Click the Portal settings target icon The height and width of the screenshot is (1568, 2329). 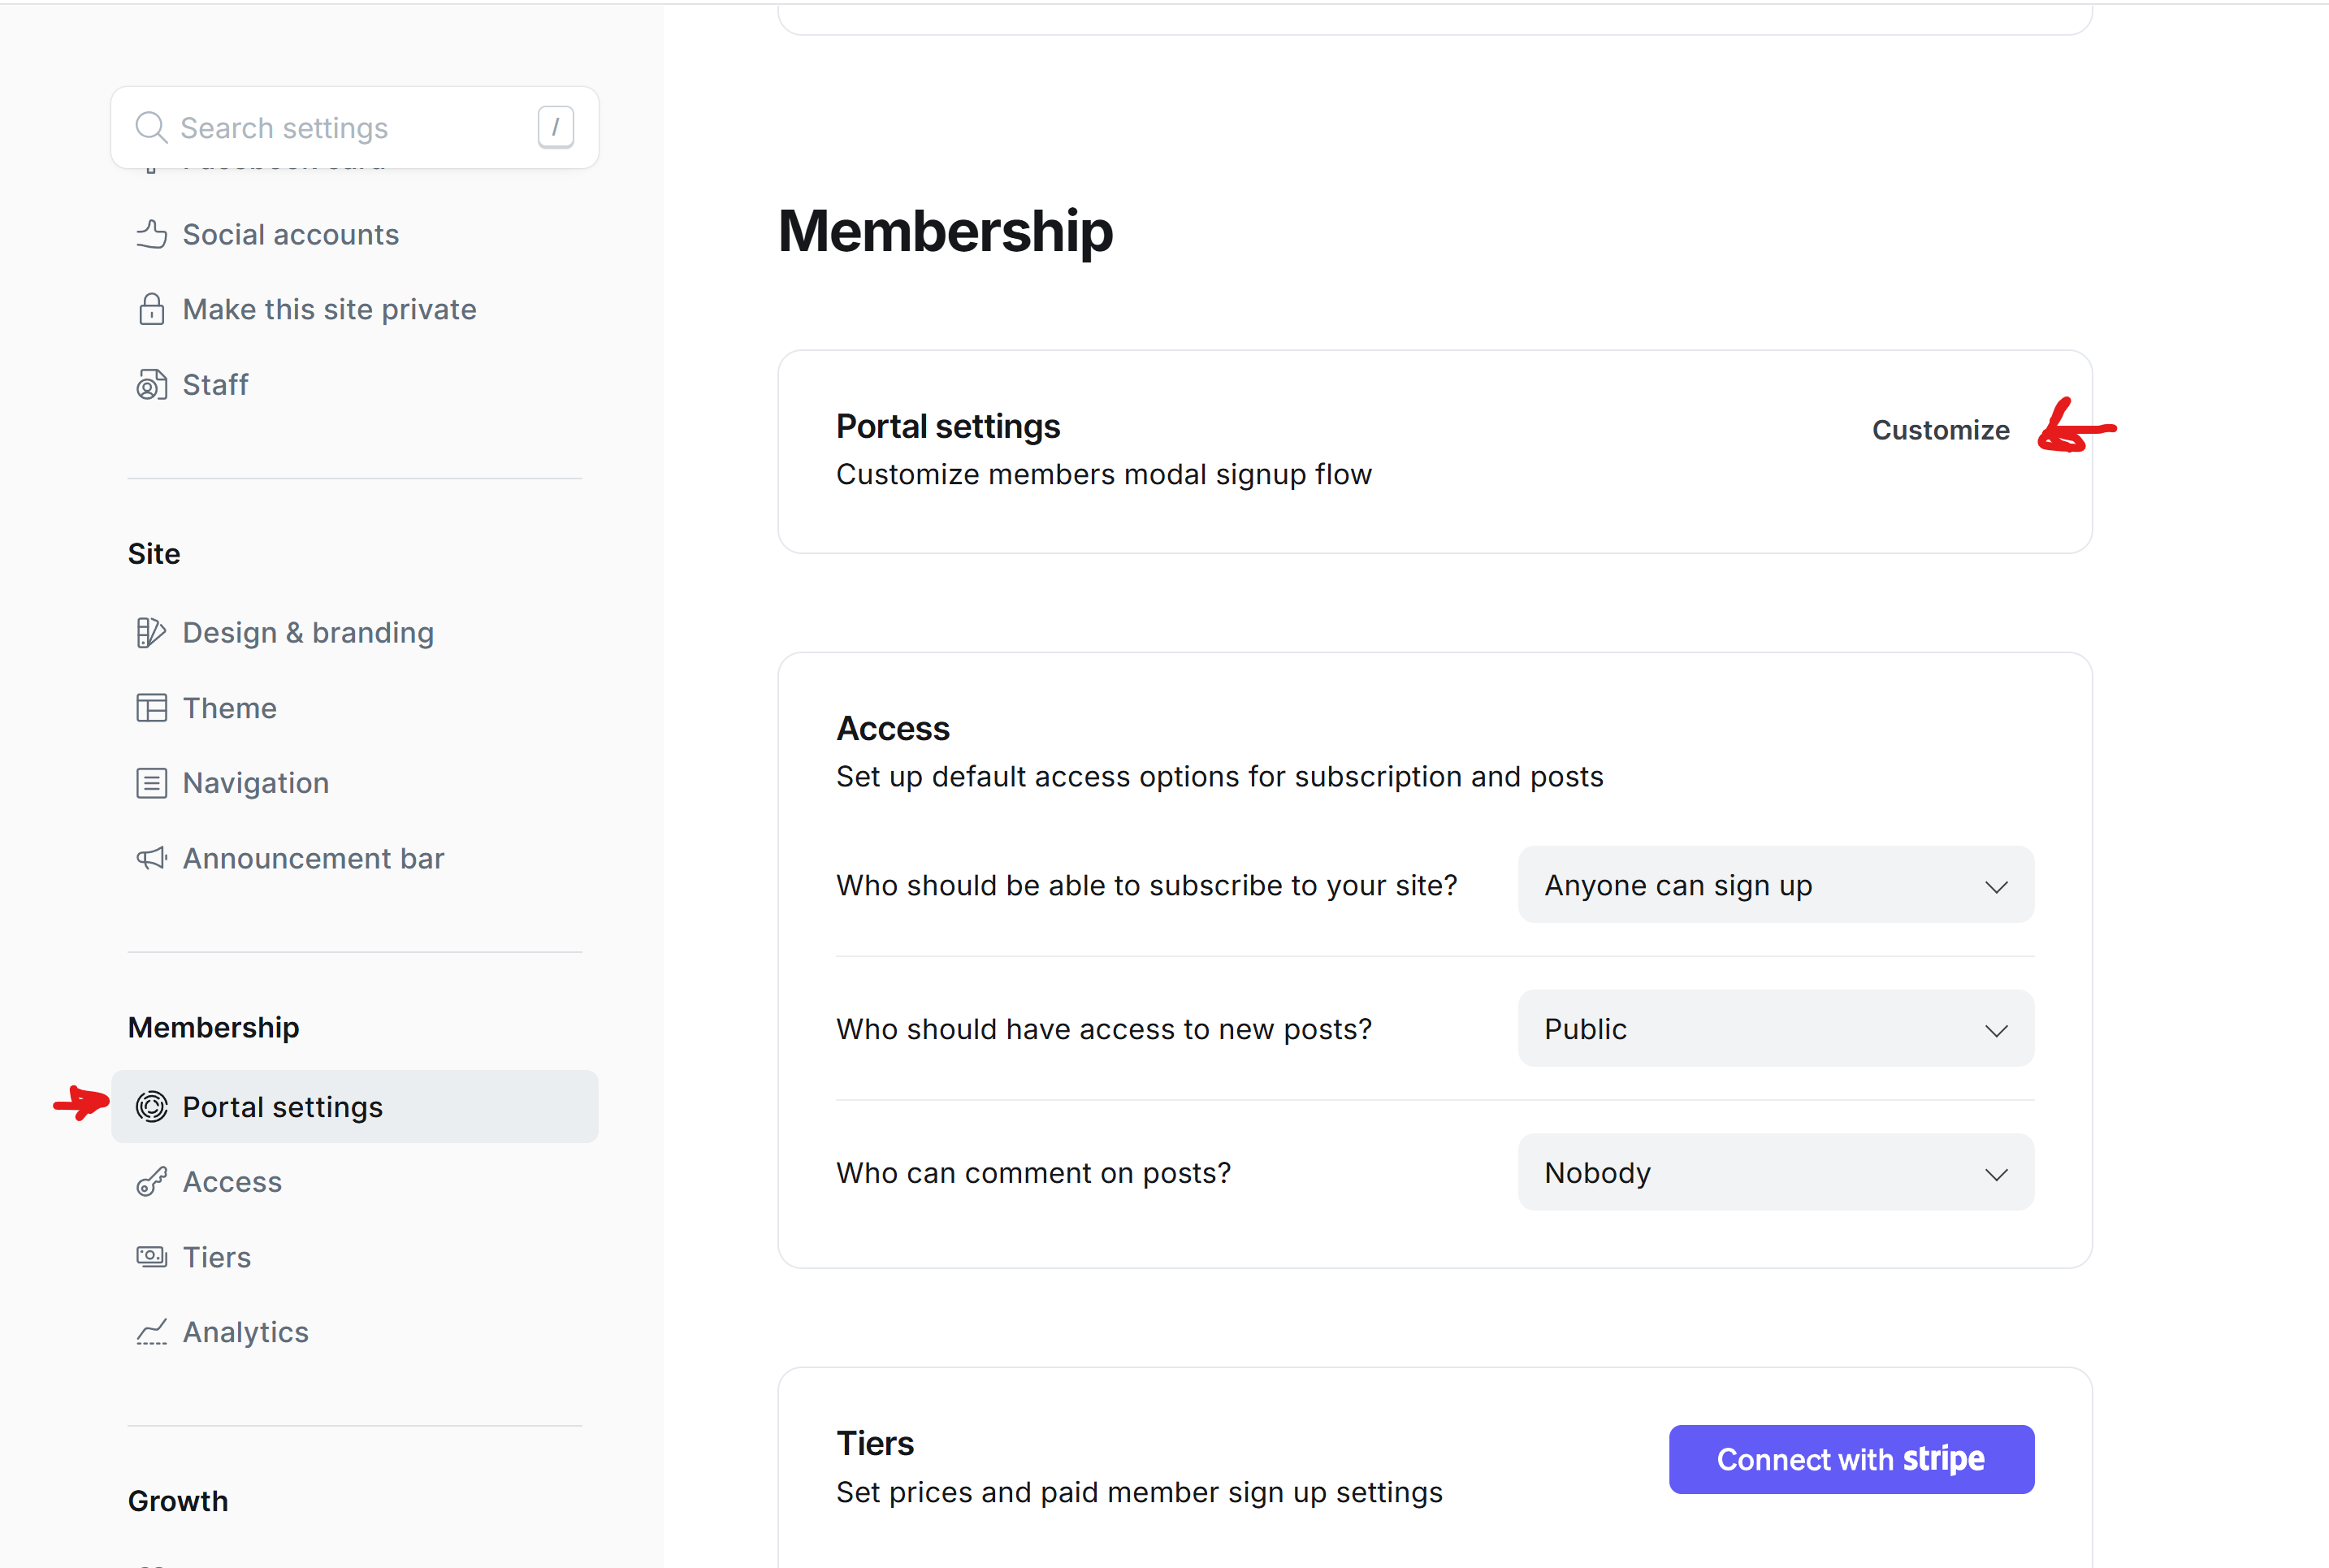coord(151,1106)
